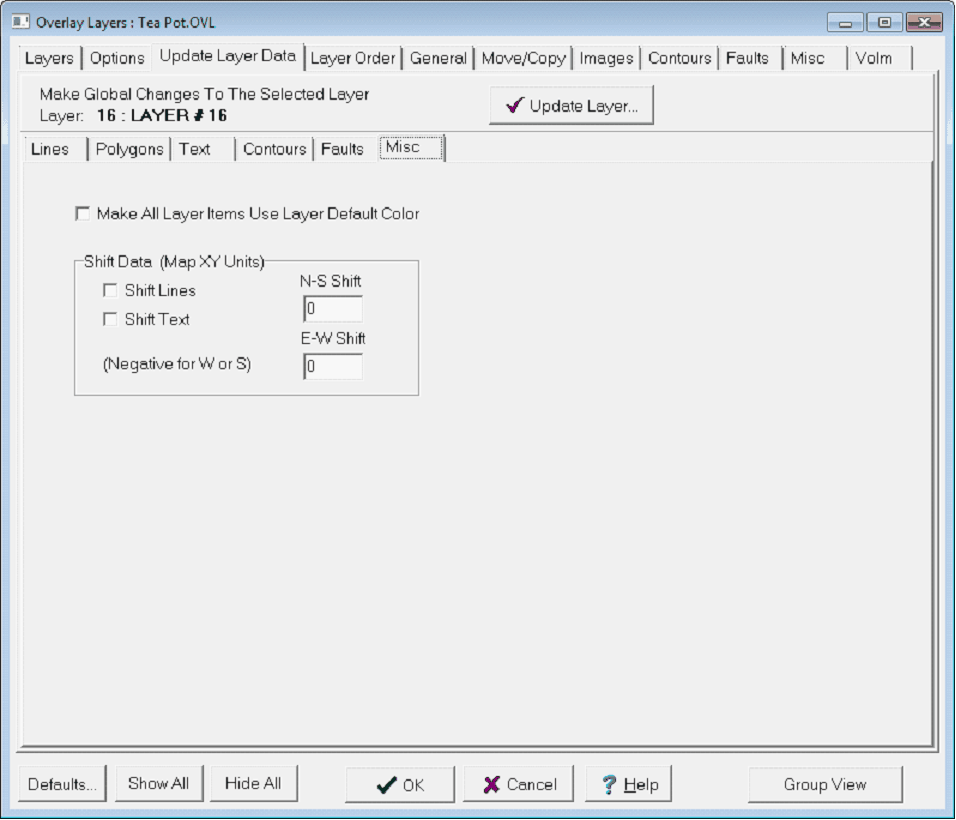The width and height of the screenshot is (956, 820).
Task: Select the Layer Order tab
Action: coord(353,58)
